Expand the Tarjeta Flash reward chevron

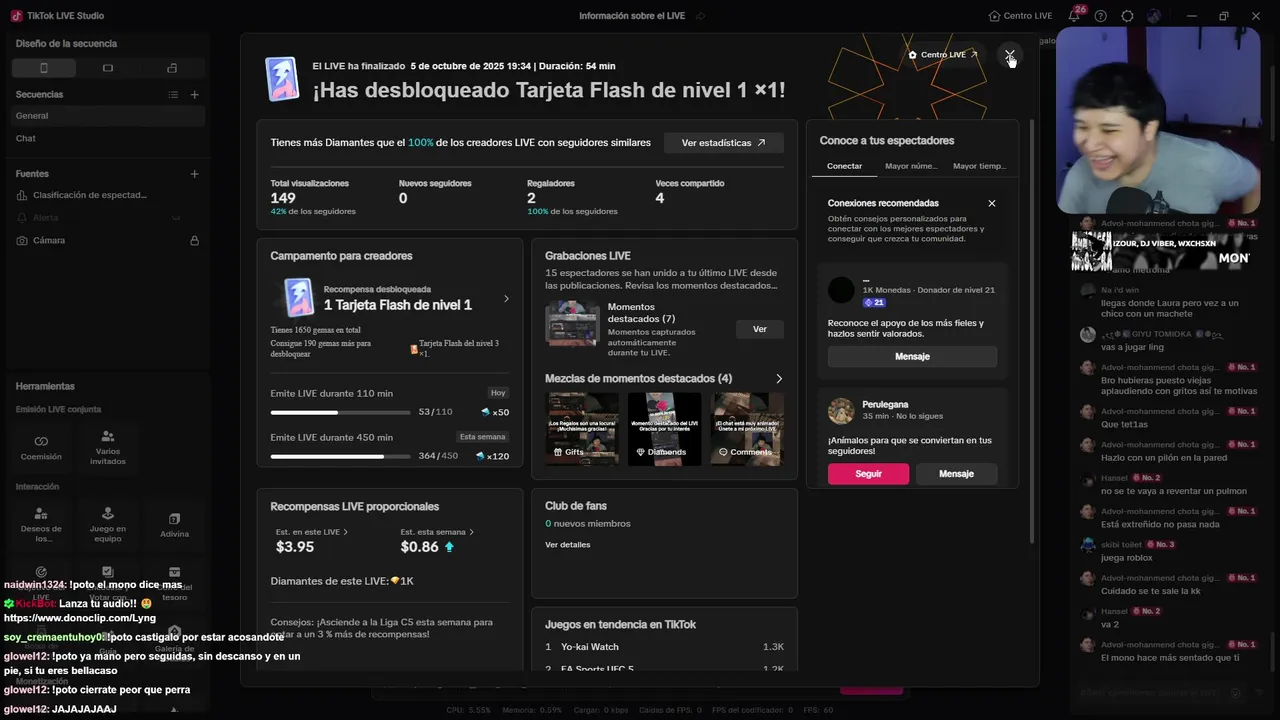[506, 298]
